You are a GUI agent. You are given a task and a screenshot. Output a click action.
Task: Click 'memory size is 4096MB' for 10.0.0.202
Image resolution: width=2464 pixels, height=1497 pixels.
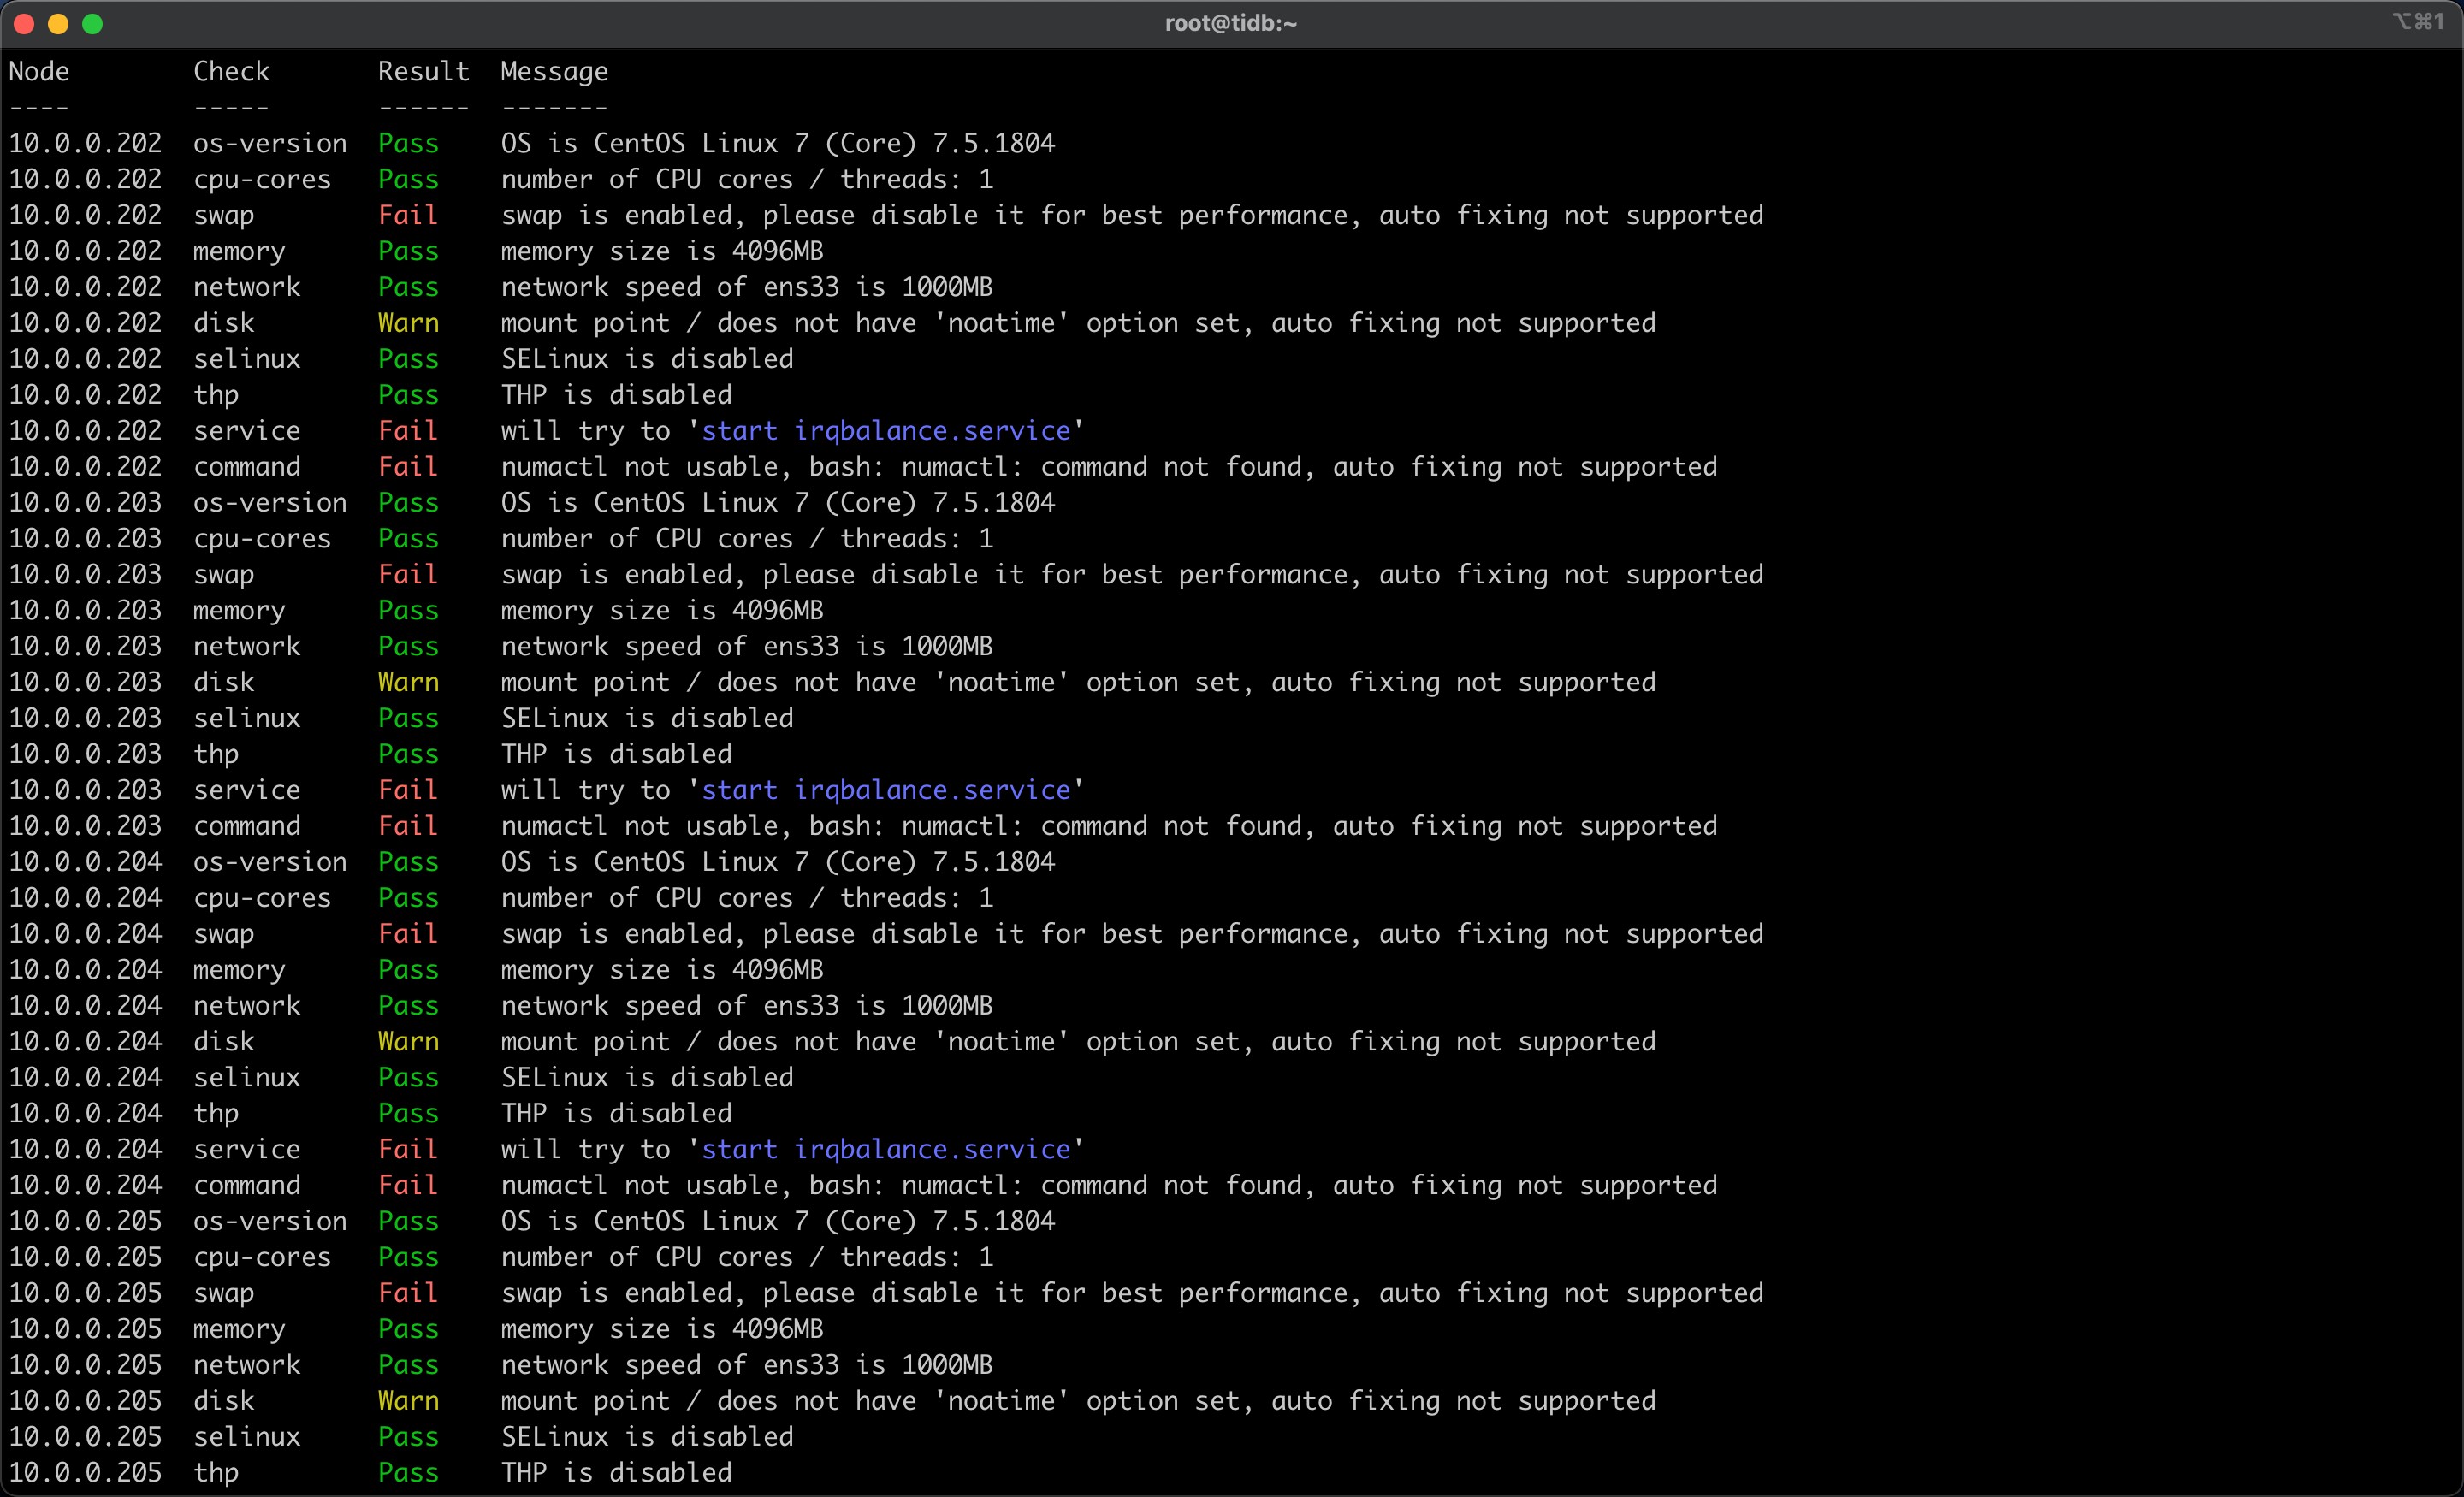pyautogui.click(x=662, y=252)
